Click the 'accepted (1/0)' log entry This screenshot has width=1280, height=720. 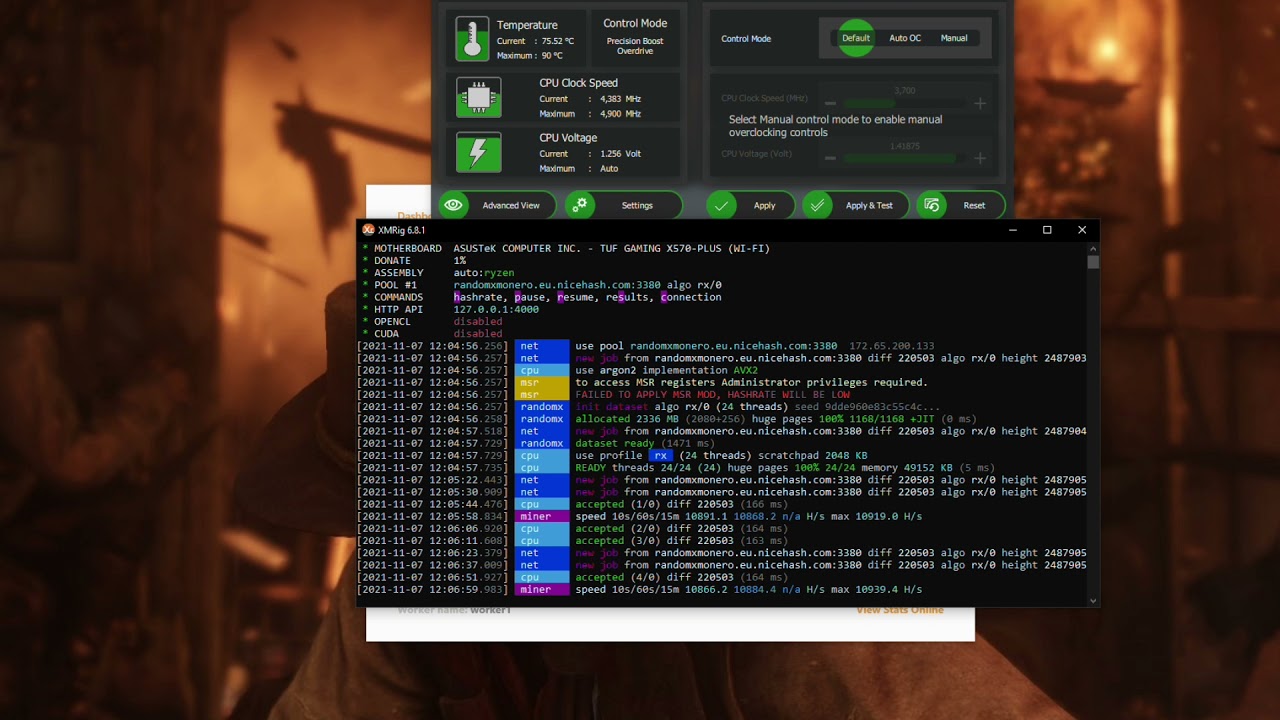tap(681, 504)
